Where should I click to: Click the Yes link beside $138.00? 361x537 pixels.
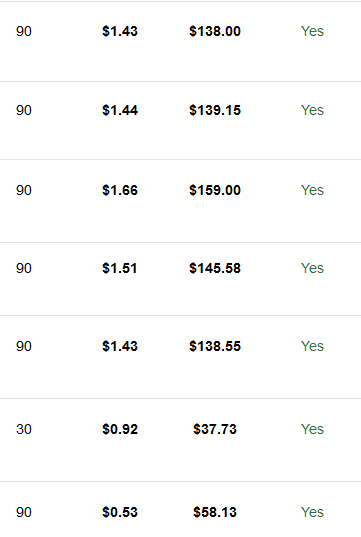312,31
